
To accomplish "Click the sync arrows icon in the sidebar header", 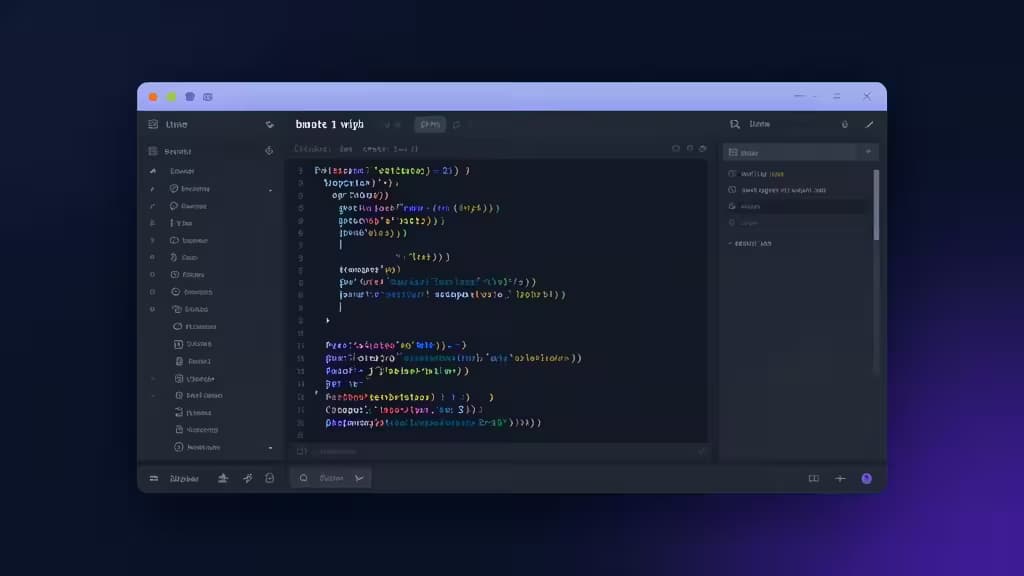I will point(270,124).
